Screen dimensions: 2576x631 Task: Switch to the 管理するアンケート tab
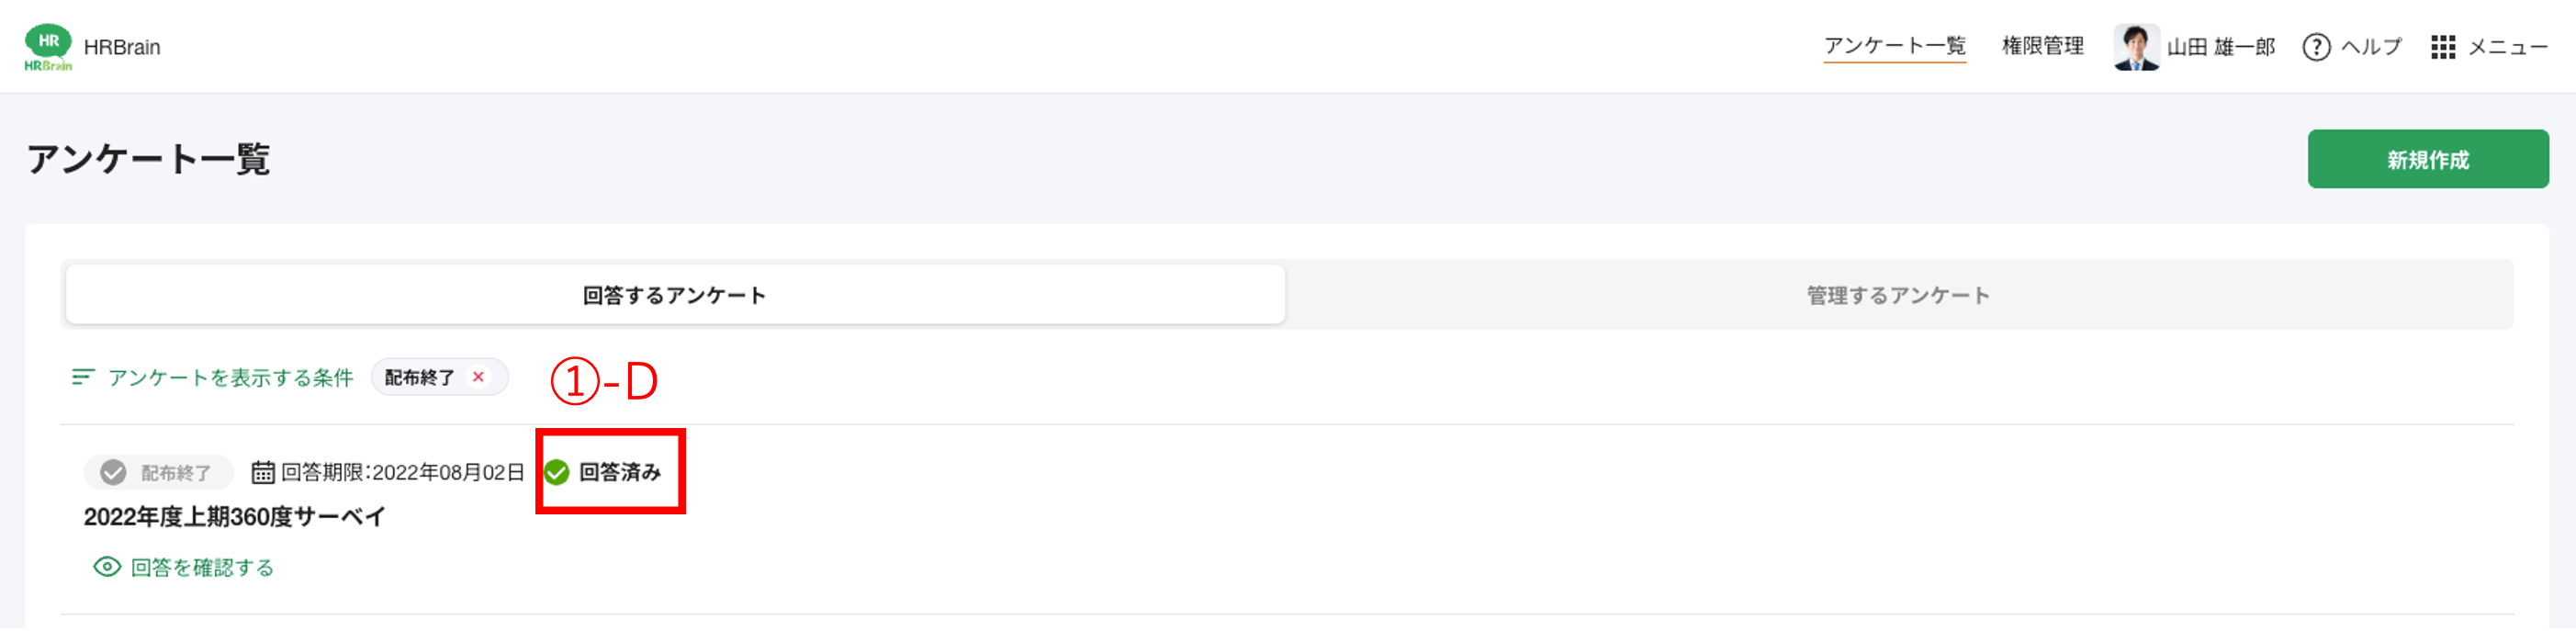1898,295
